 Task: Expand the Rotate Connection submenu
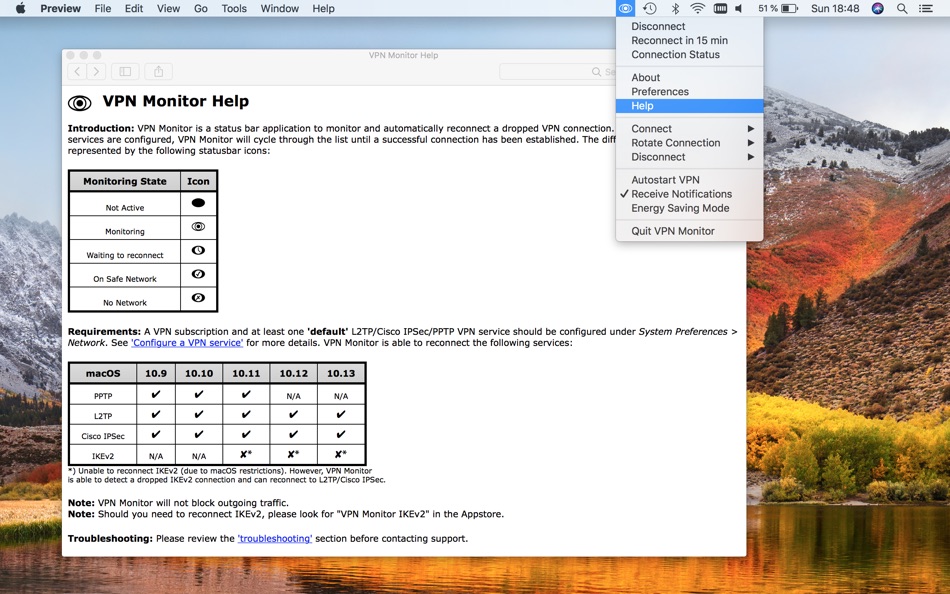[689, 143]
